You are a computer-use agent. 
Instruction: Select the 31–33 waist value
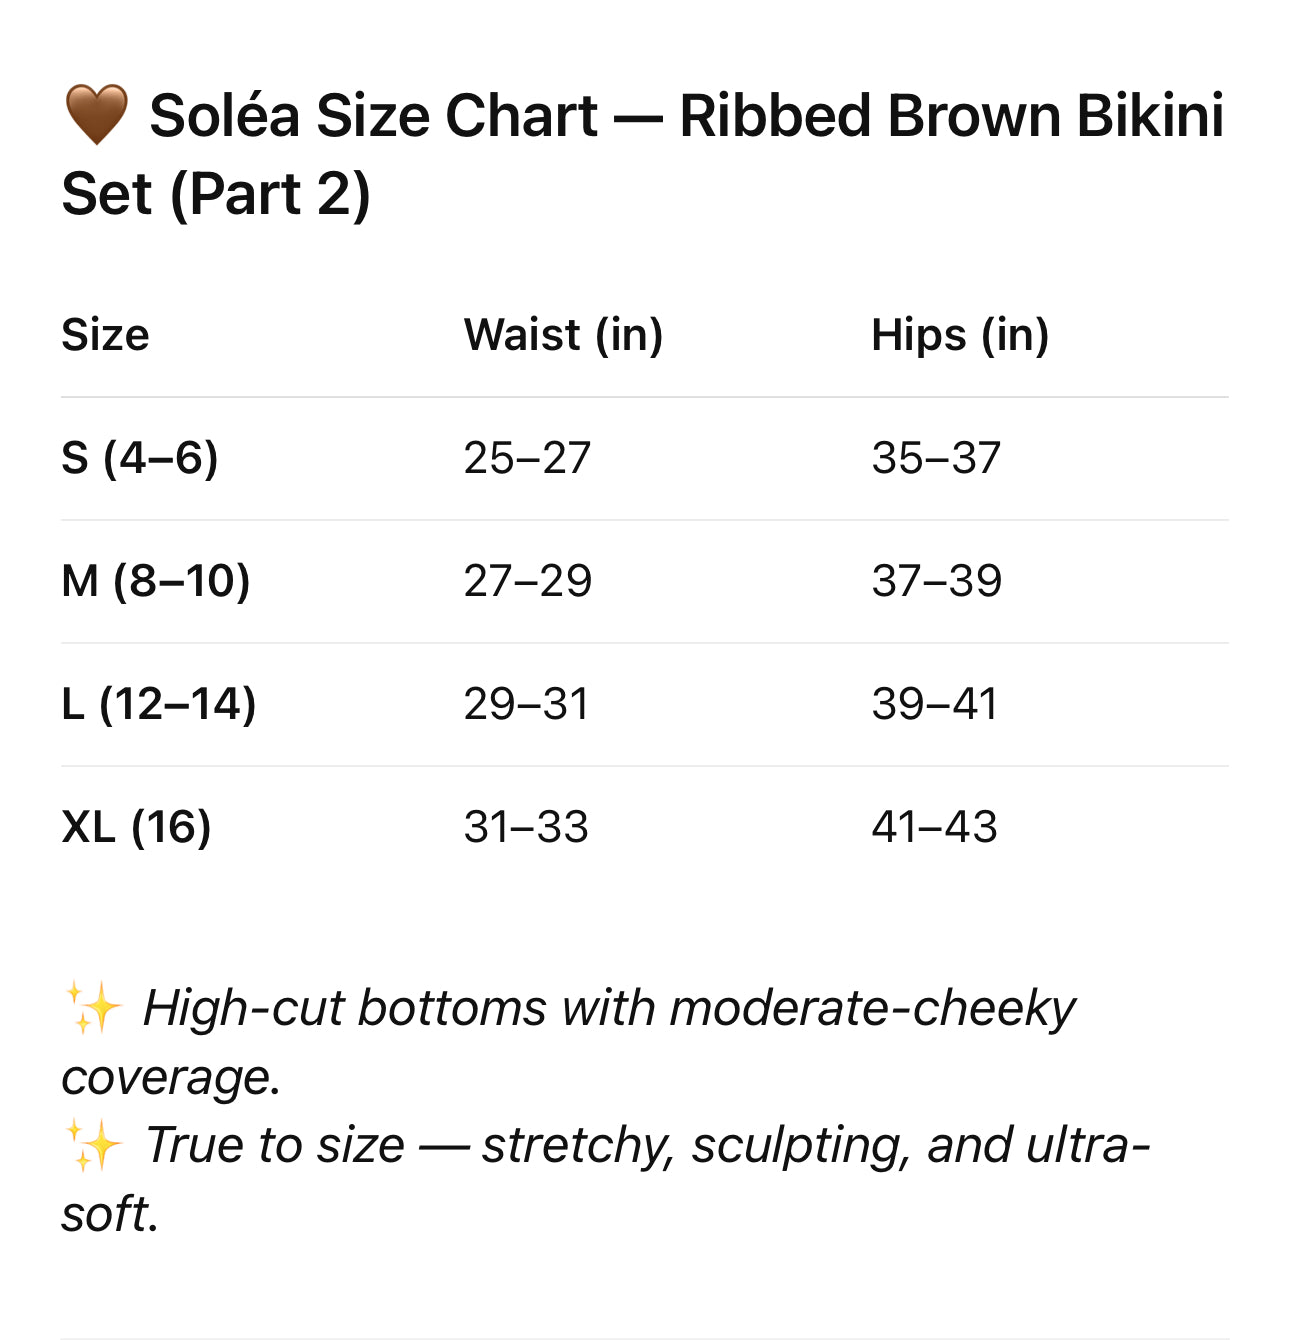(x=526, y=827)
